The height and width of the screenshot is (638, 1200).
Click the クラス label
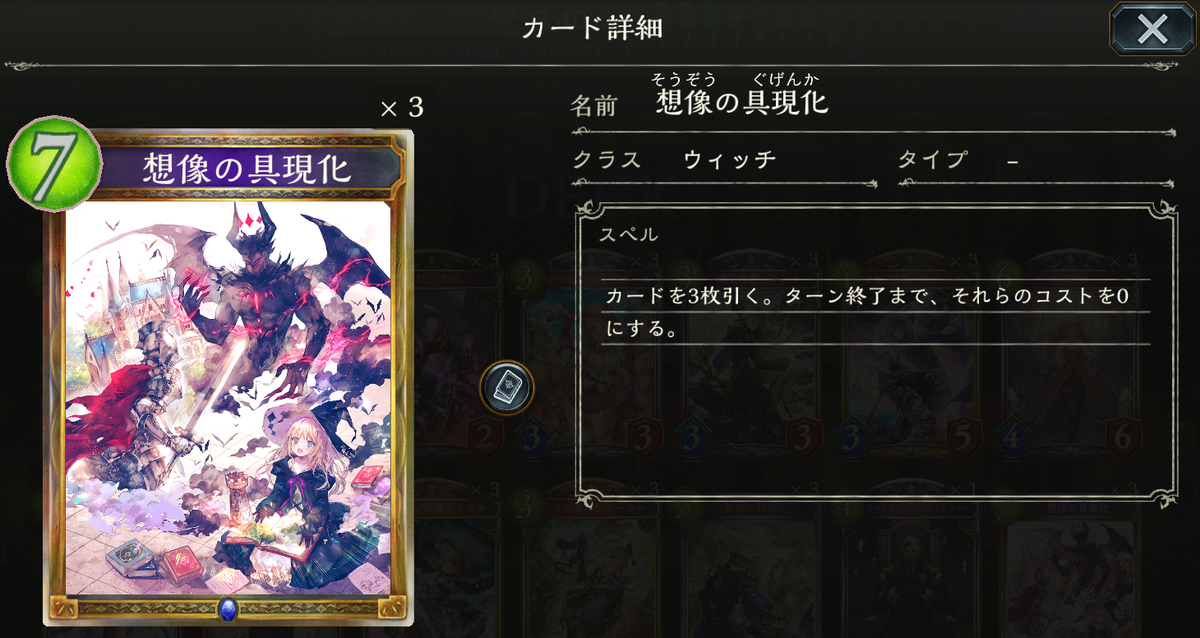coord(607,160)
